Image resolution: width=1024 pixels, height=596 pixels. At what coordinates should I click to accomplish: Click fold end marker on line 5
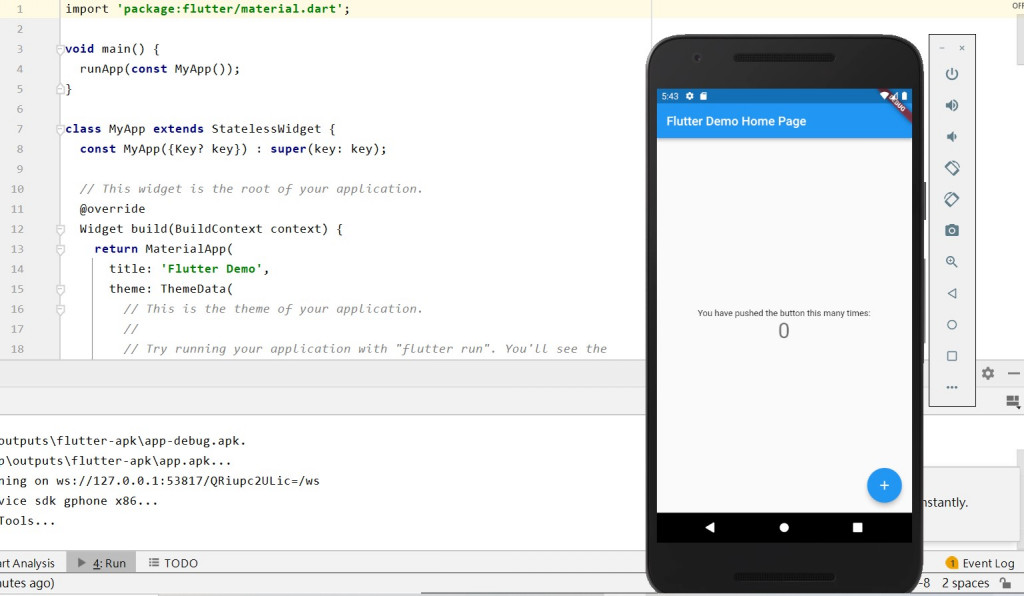(60, 89)
